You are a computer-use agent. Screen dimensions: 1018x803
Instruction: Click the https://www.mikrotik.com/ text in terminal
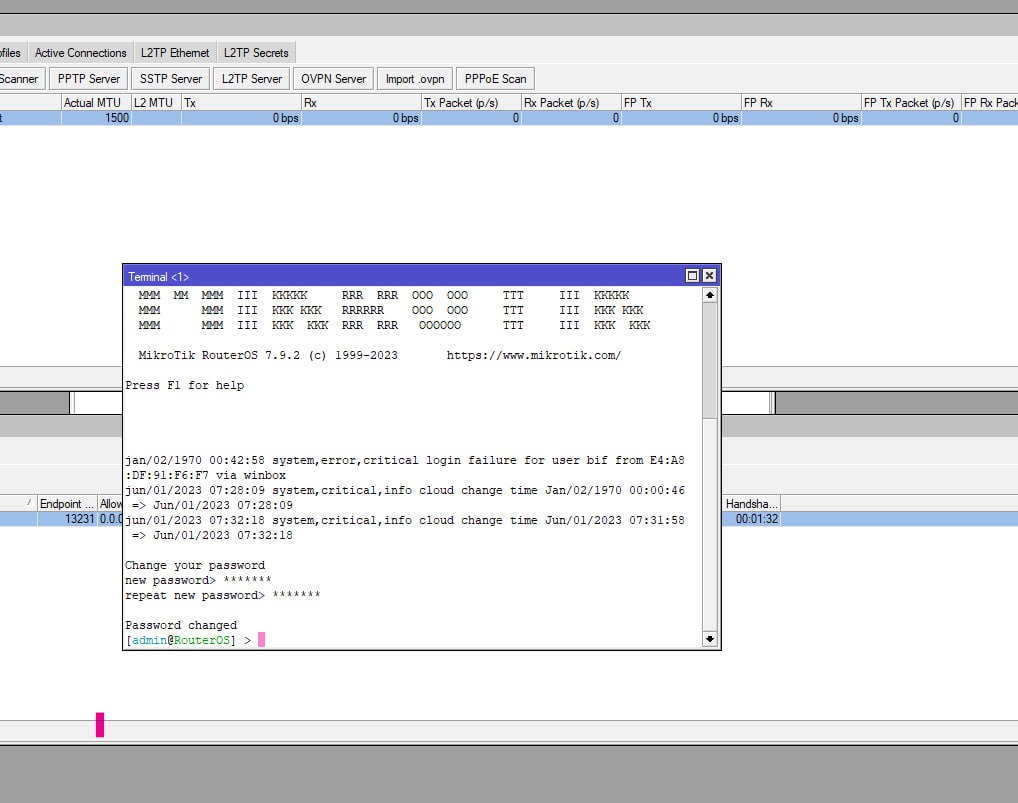[534, 355]
